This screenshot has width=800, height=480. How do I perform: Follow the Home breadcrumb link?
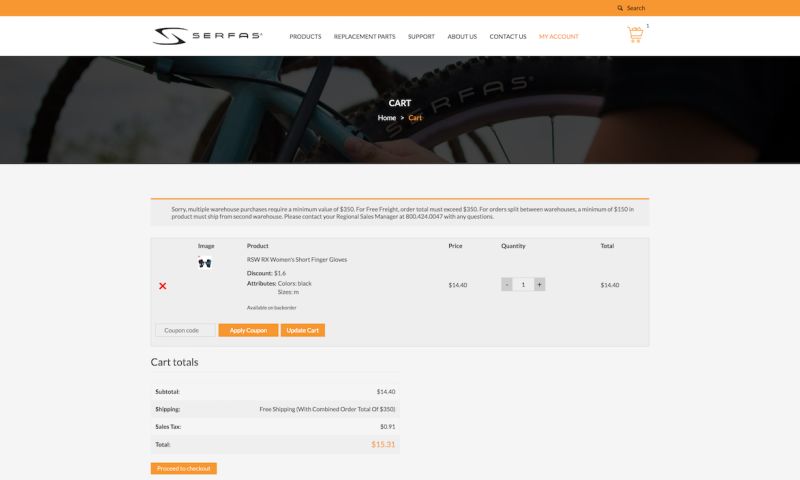(x=386, y=118)
